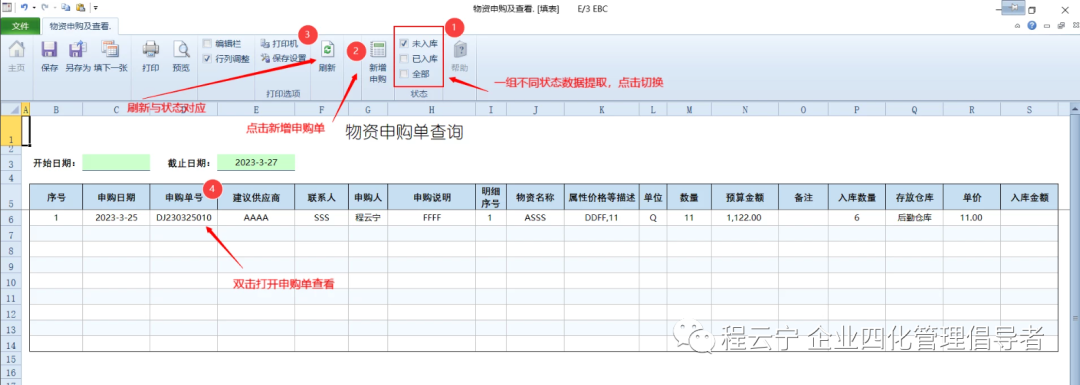Click the 申购人 cell 程云宁
The image size is (1080, 385).
coord(368,217)
